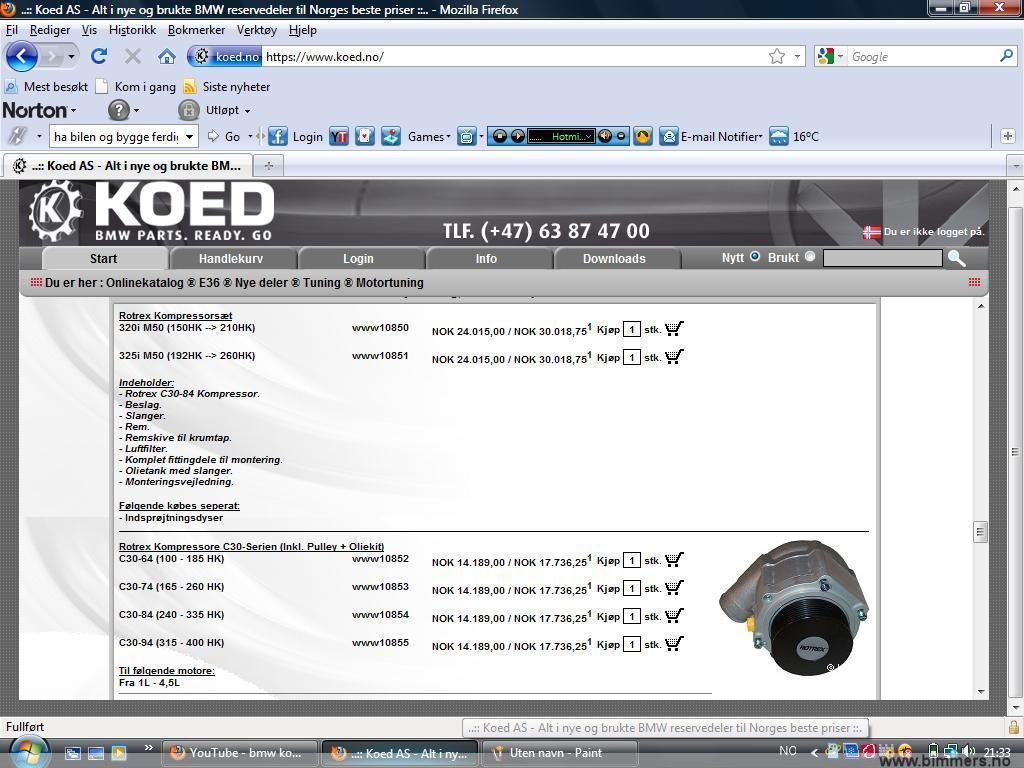The image size is (1024, 768).
Task: Click quantity field for 320i M50 kit
Action: (x=632, y=329)
